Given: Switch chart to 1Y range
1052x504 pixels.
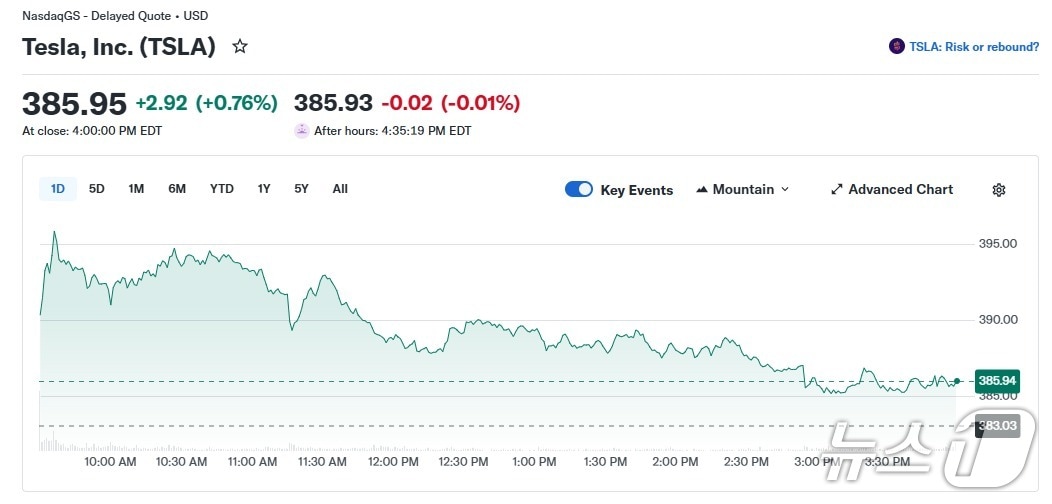Looking at the screenshot, I should click(264, 189).
